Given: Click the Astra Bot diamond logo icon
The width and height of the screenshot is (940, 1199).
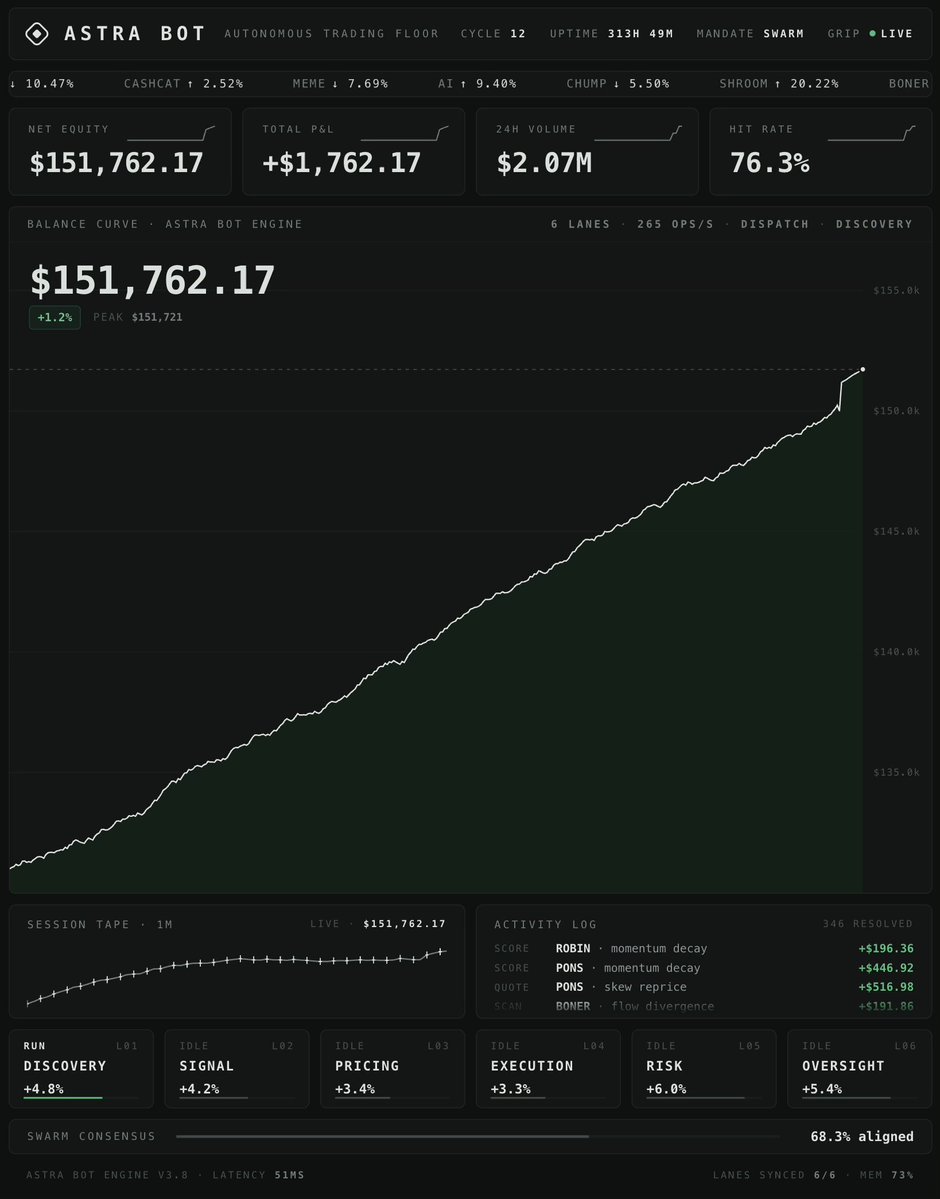Looking at the screenshot, I should (x=37, y=34).
